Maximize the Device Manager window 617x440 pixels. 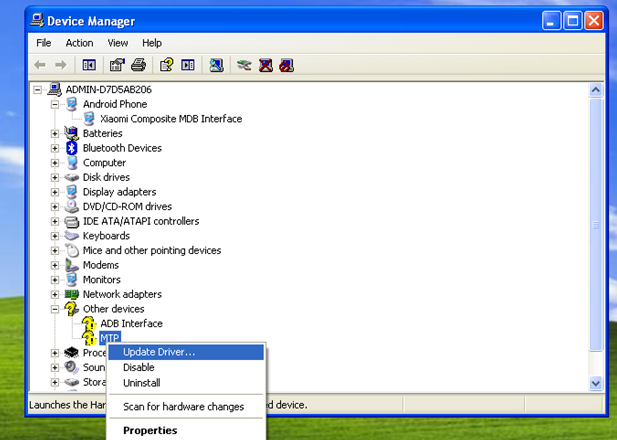(573, 20)
